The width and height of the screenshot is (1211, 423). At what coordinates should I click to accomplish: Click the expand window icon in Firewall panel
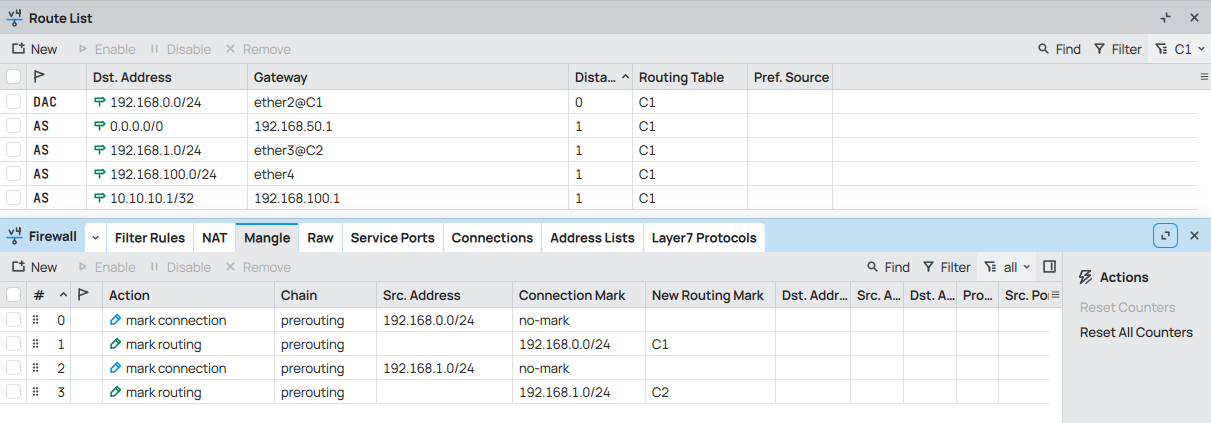pos(1165,236)
